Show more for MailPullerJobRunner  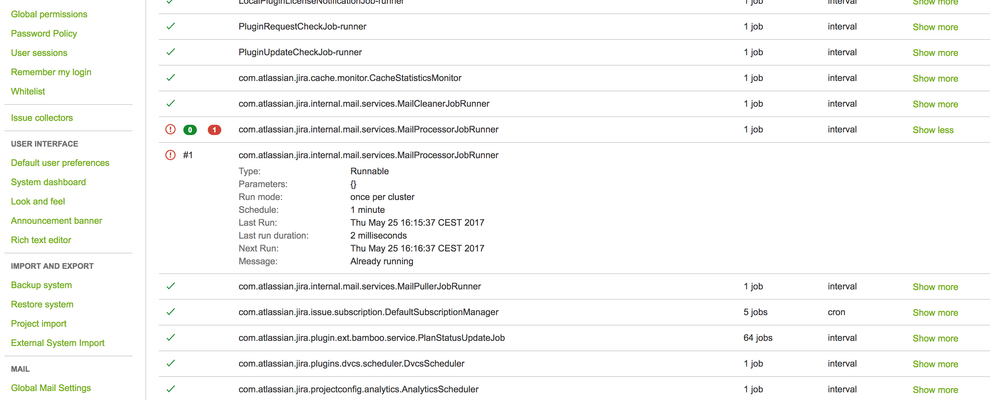(935, 287)
